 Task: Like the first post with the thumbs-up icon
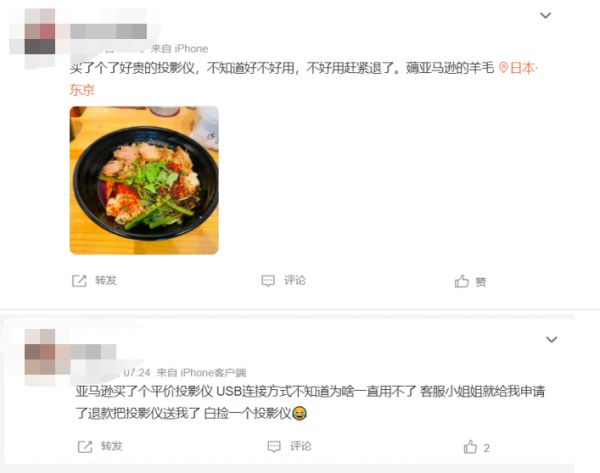point(461,281)
